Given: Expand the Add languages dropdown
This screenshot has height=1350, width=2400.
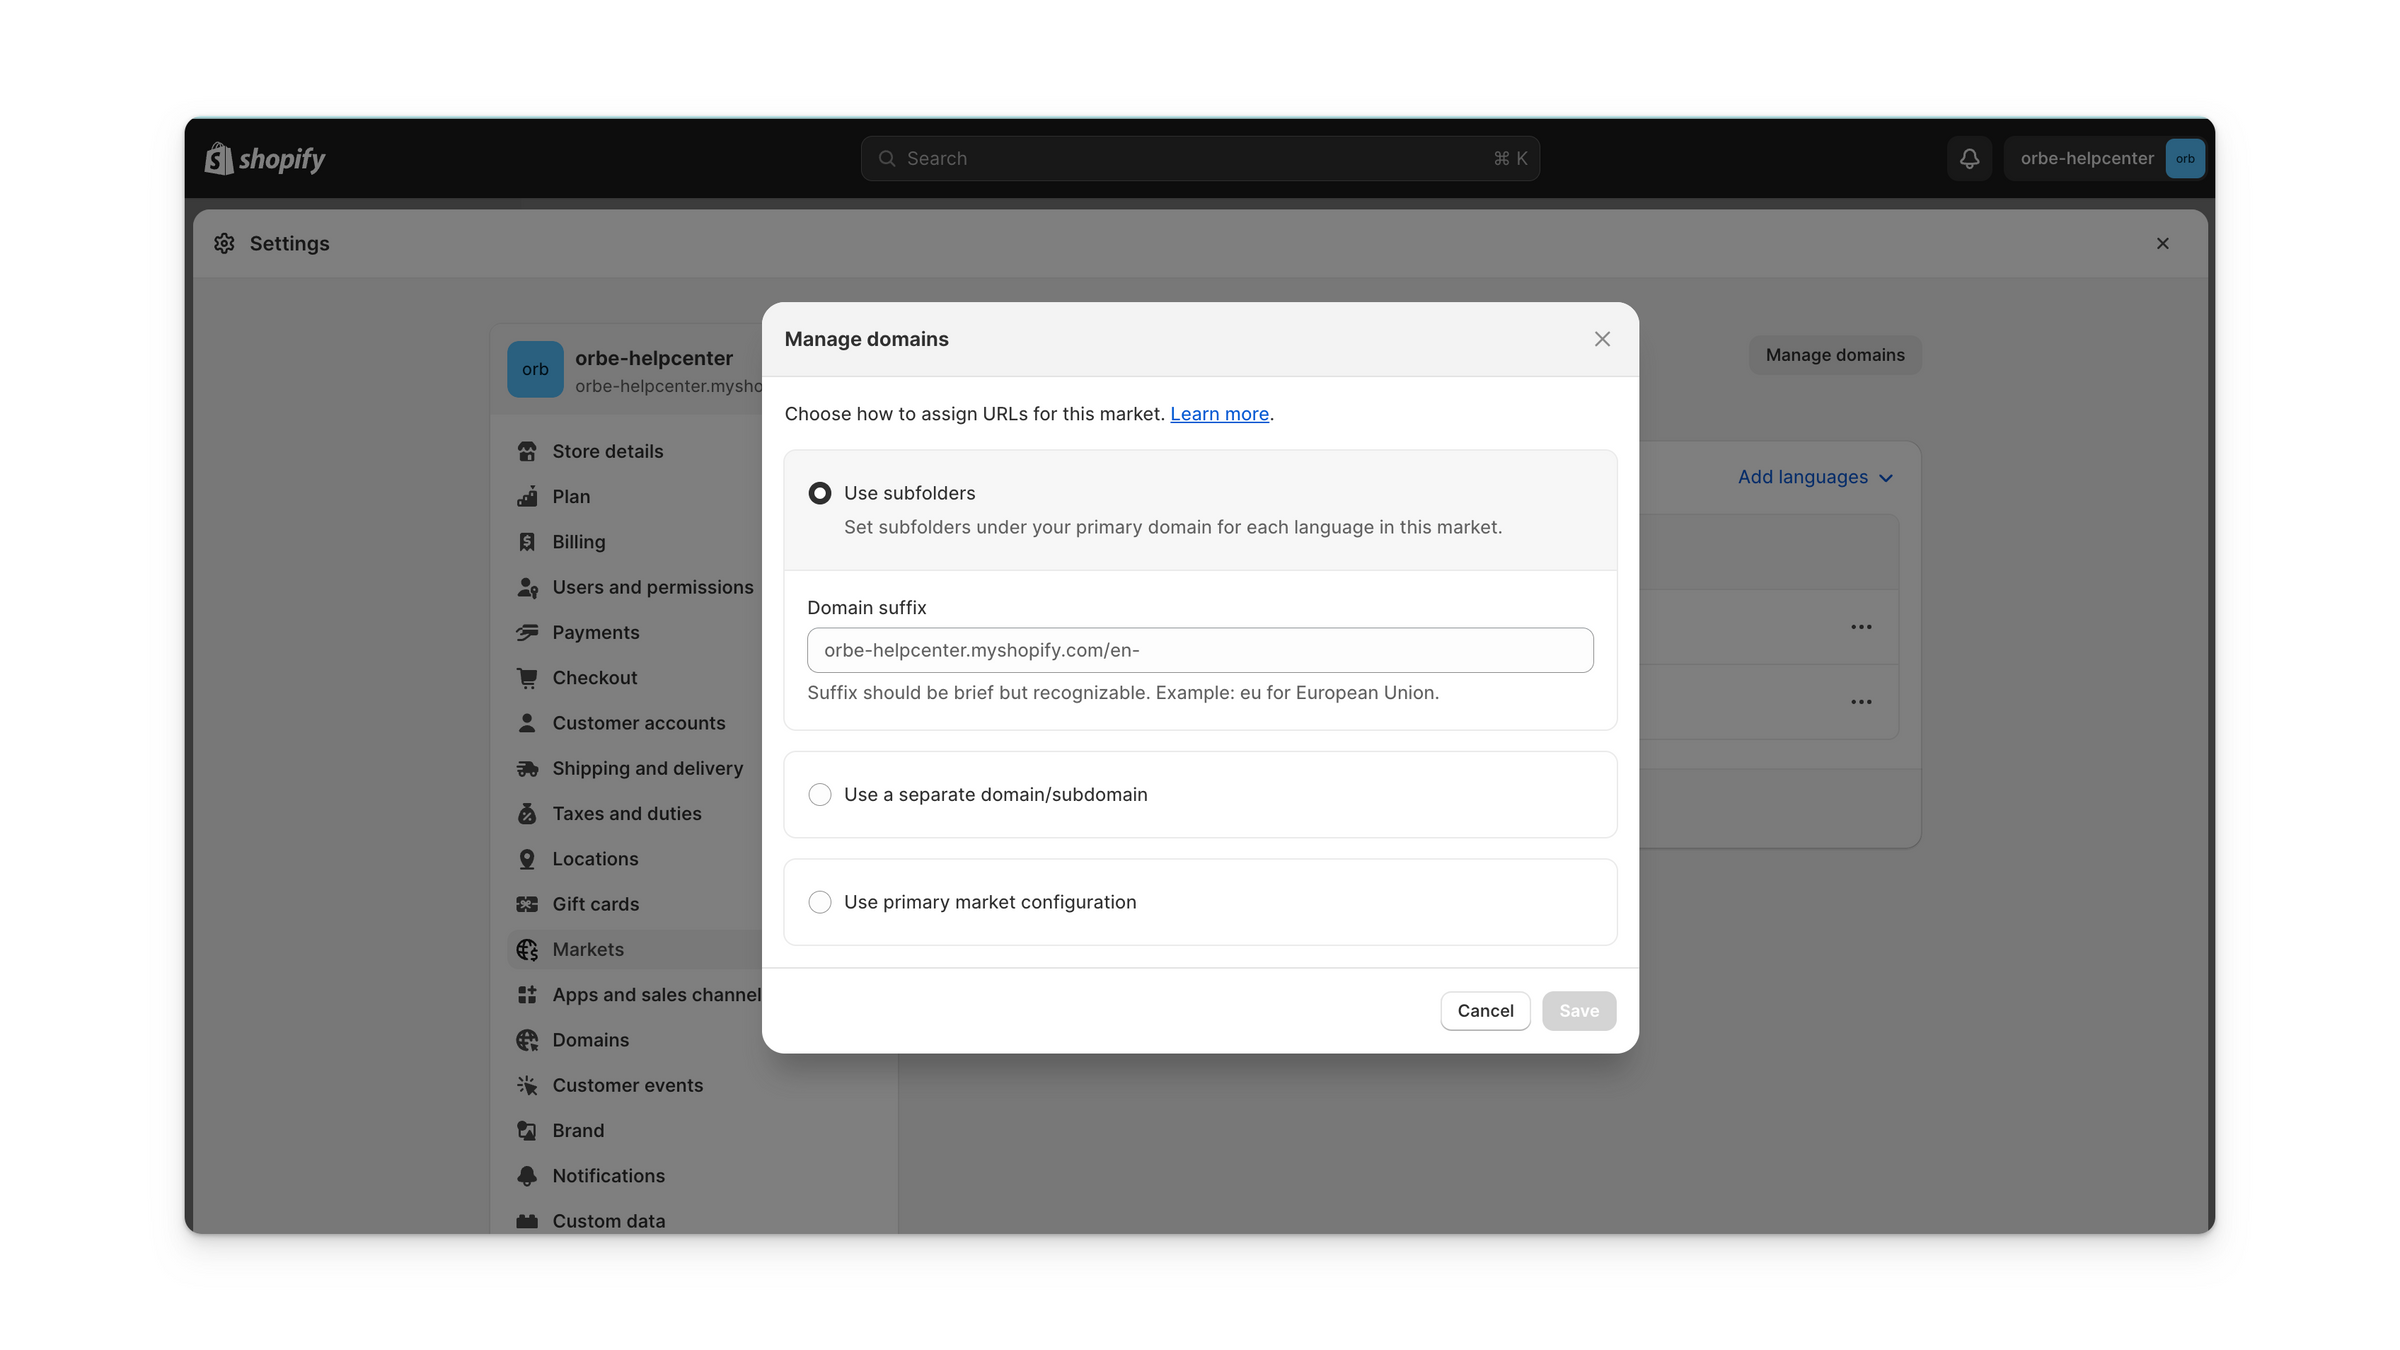Looking at the screenshot, I should pos(1815,477).
